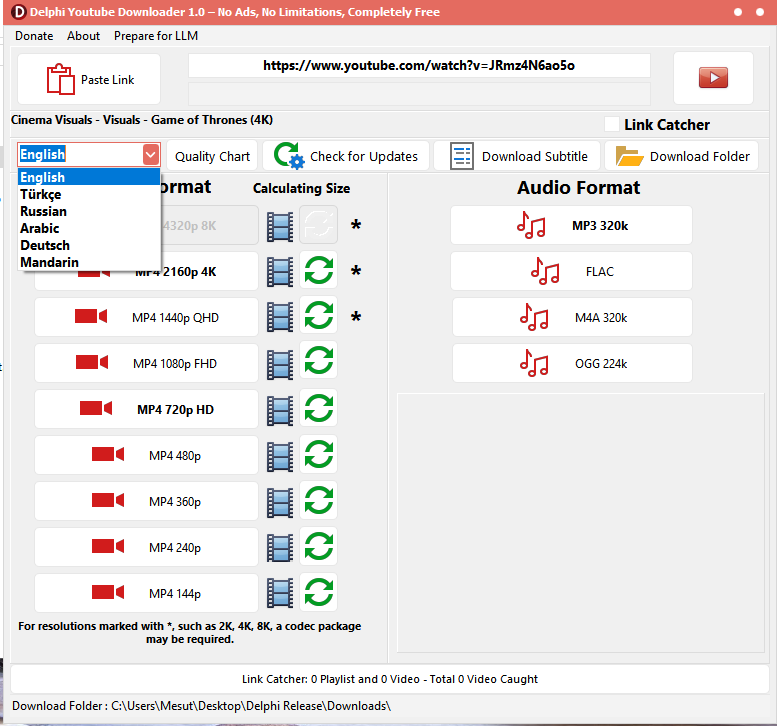Download video as MP4 720p HD
This screenshot has height=726, width=777.
tap(146, 409)
